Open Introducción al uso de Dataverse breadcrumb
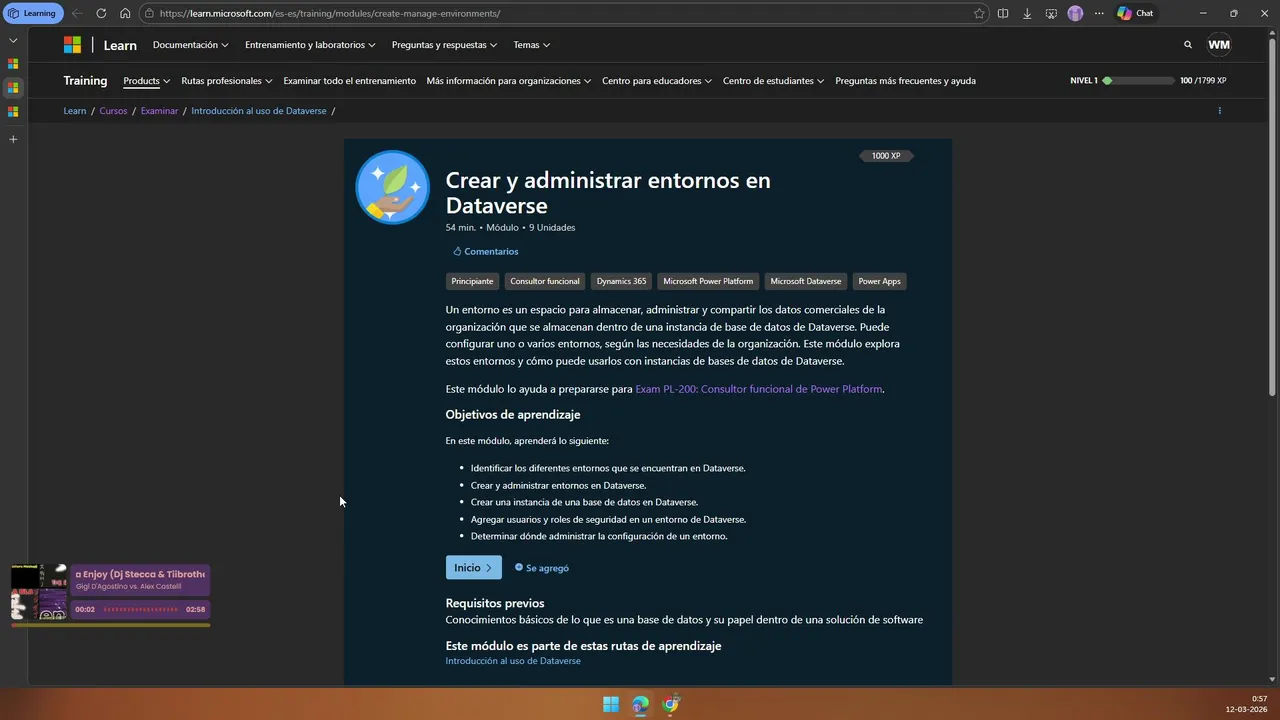This screenshot has height=720, width=1280. coord(259,111)
